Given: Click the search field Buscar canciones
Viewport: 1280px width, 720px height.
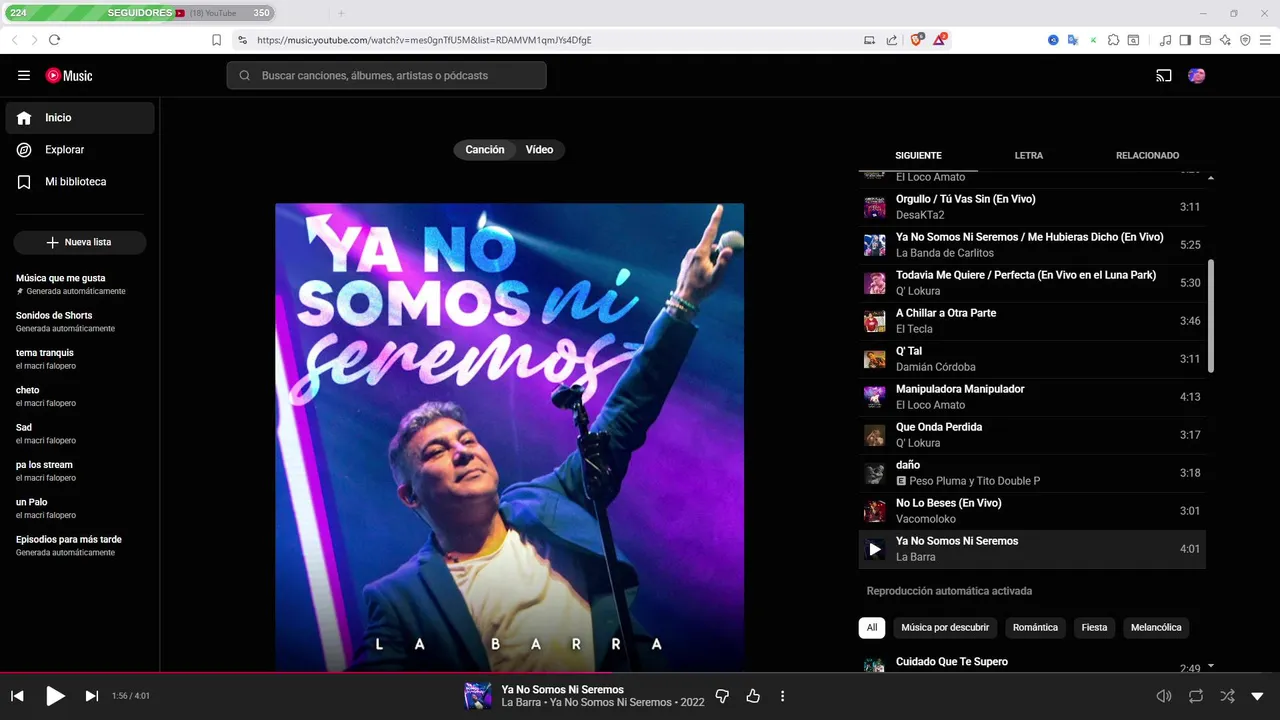Looking at the screenshot, I should tap(387, 75).
